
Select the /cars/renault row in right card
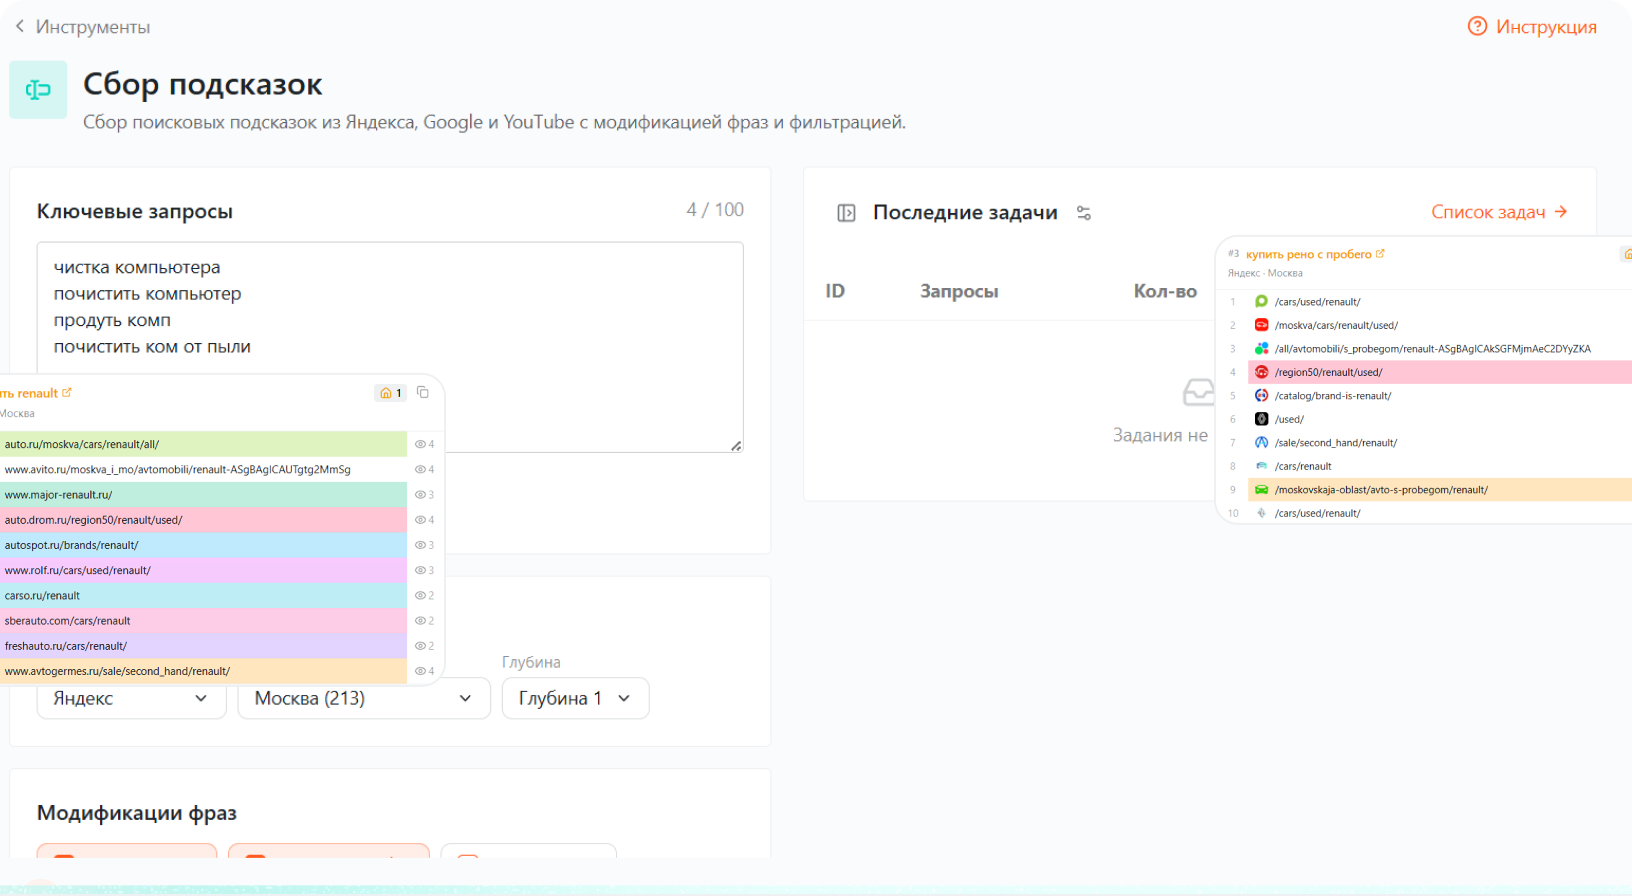pyautogui.click(x=1440, y=466)
